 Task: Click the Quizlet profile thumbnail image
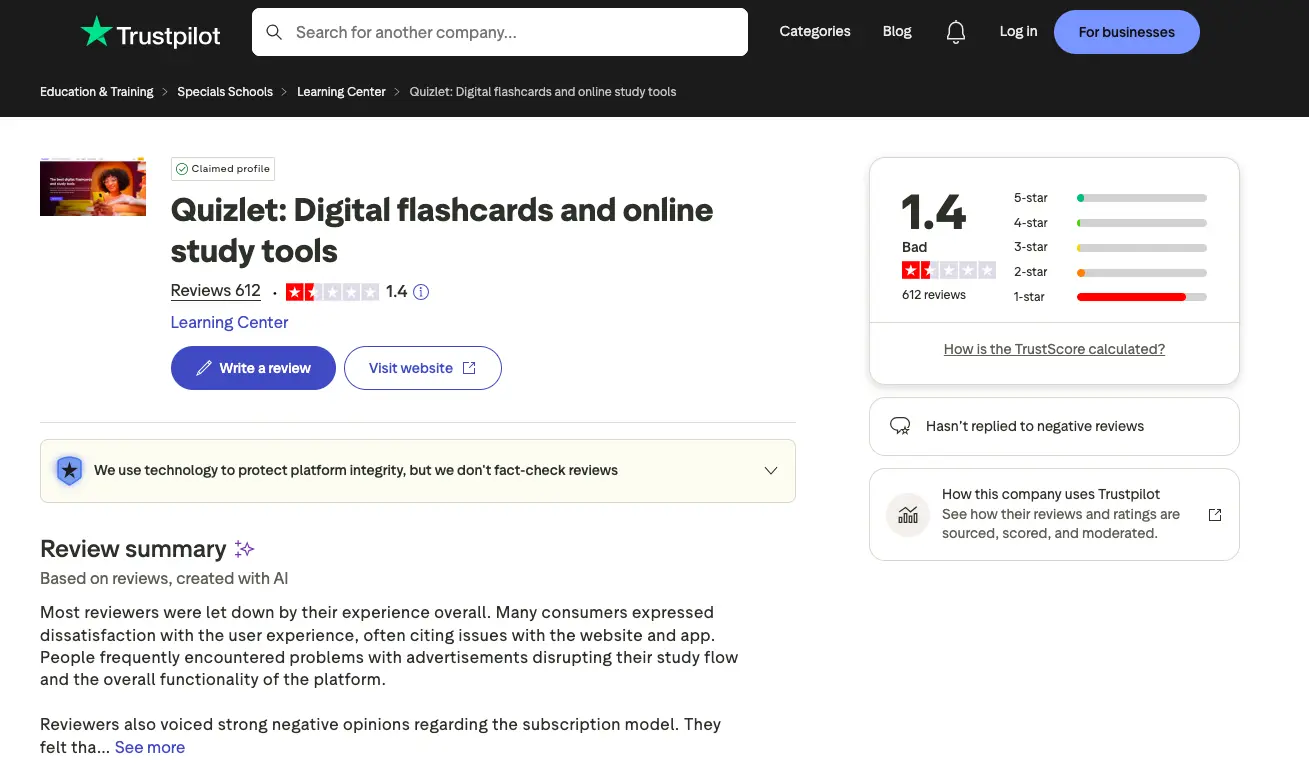pos(92,186)
